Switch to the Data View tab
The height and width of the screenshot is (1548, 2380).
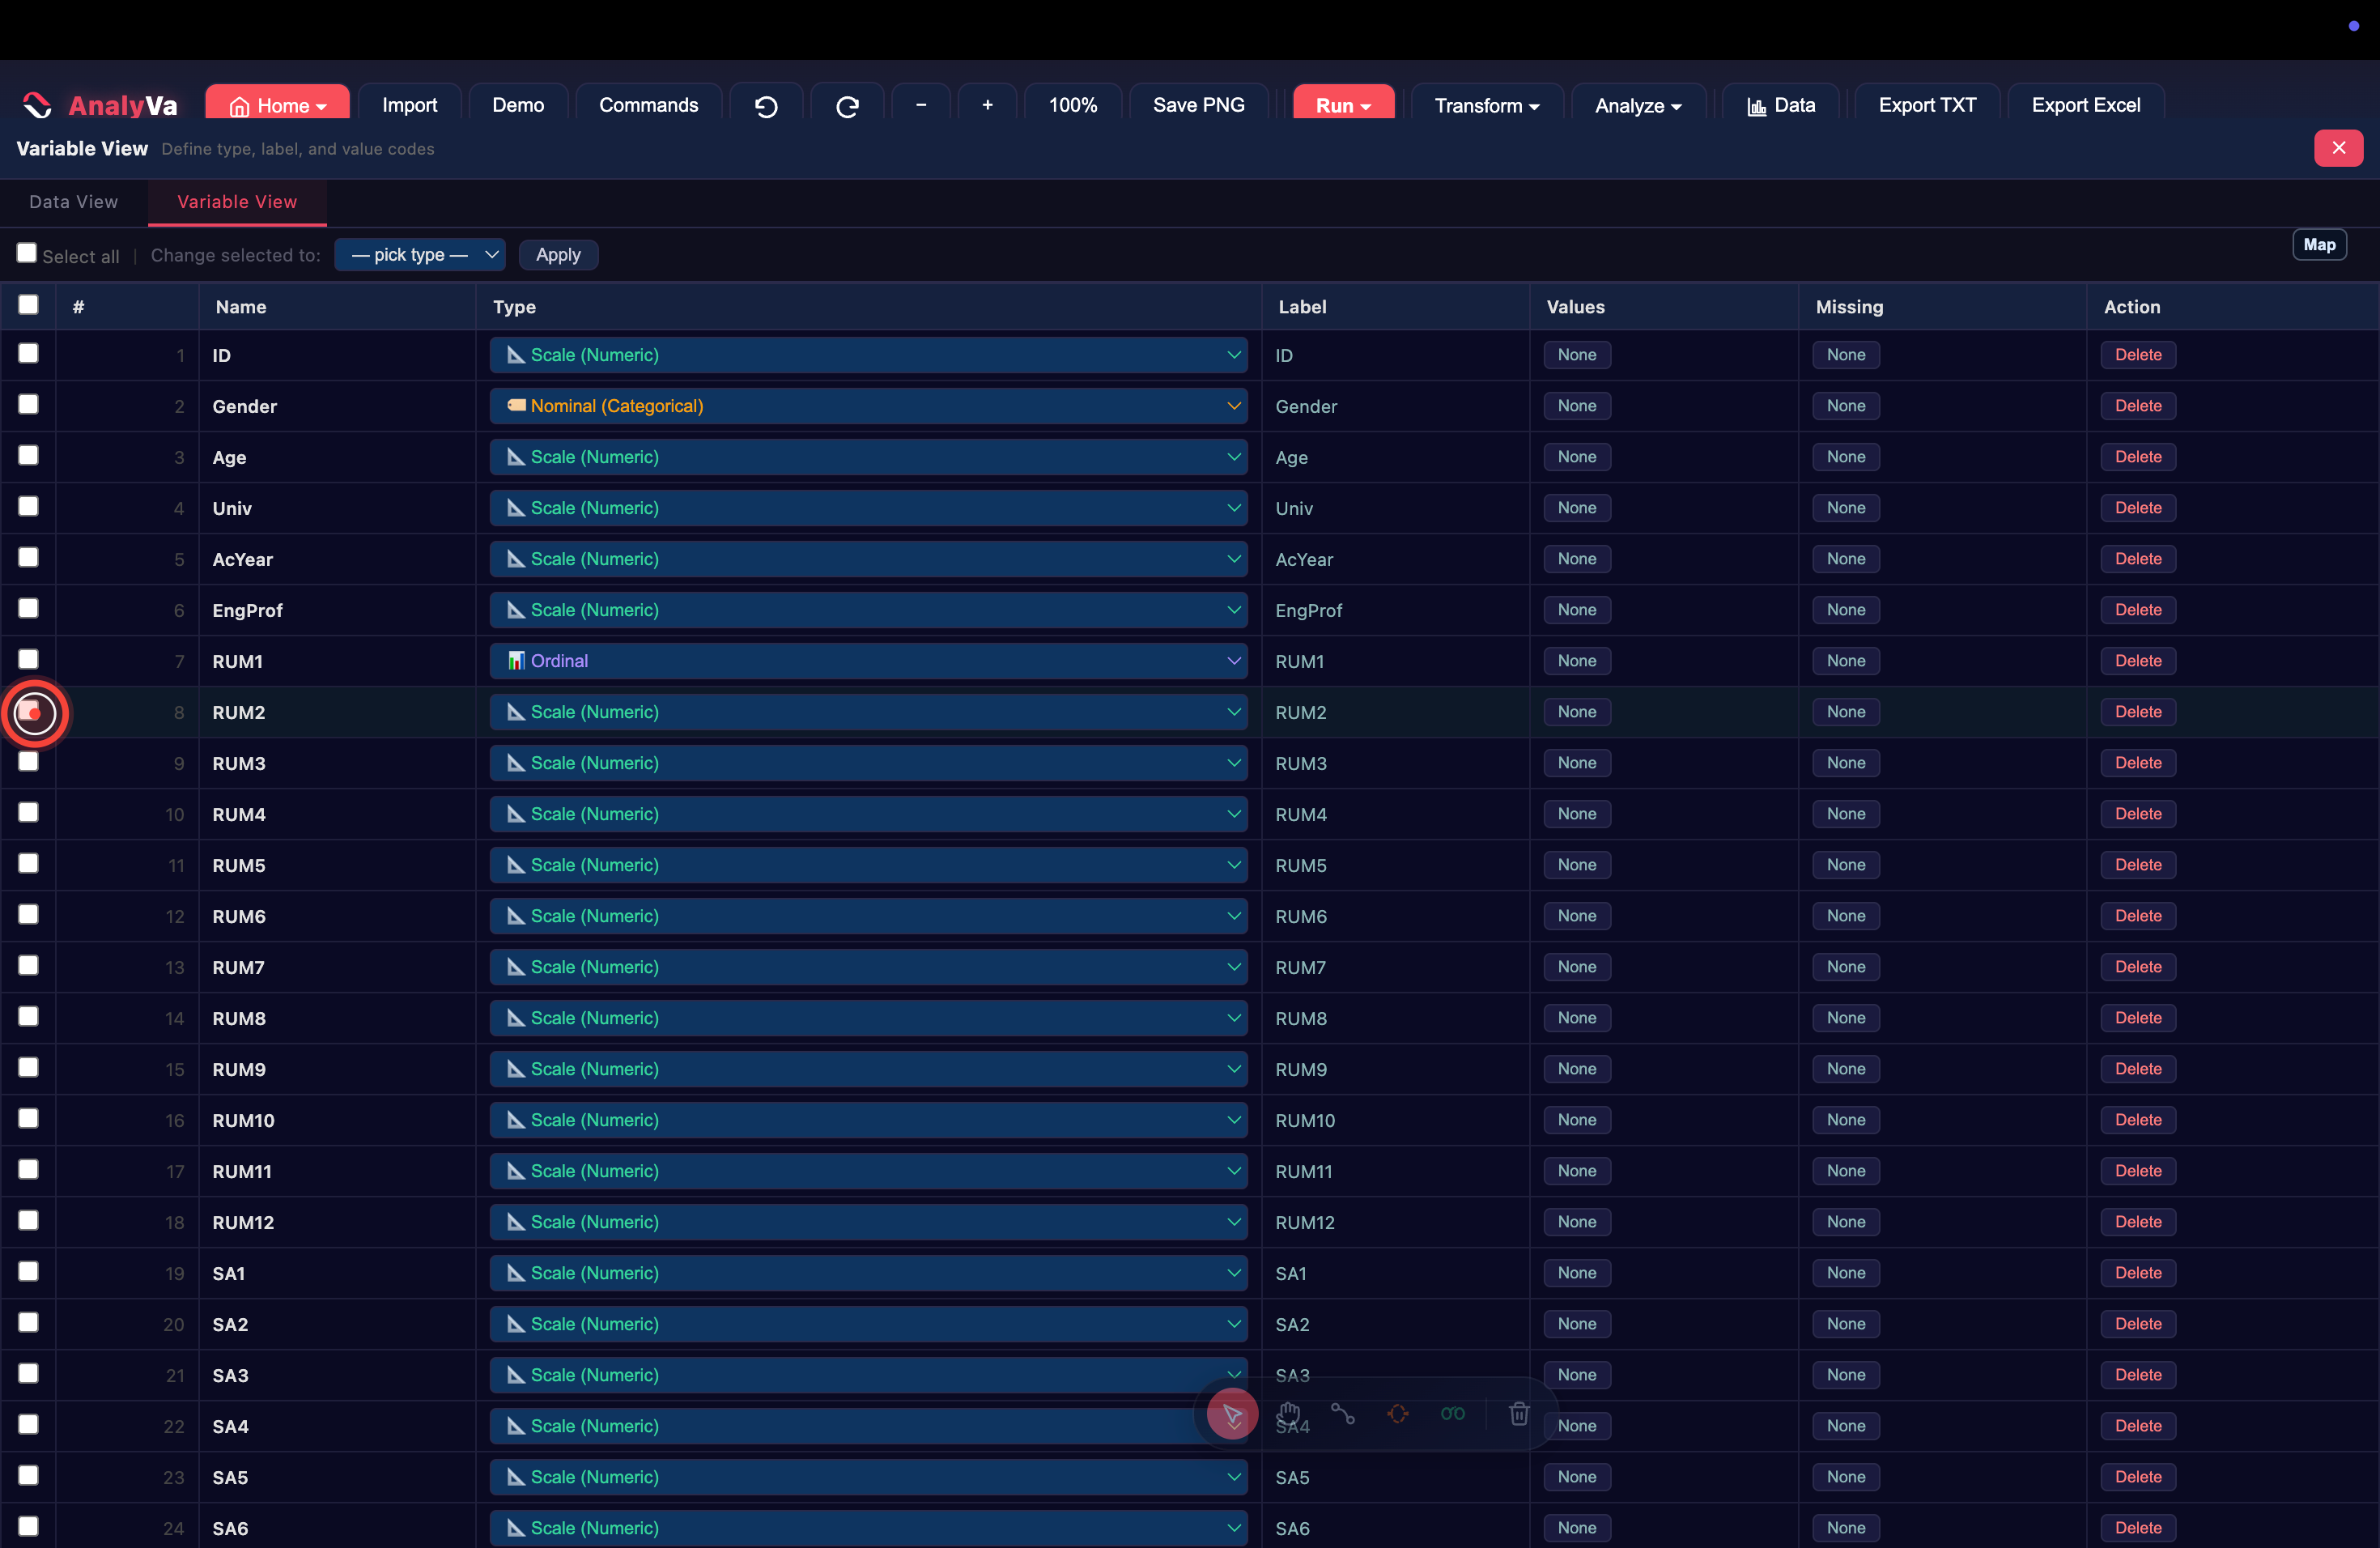(x=74, y=202)
